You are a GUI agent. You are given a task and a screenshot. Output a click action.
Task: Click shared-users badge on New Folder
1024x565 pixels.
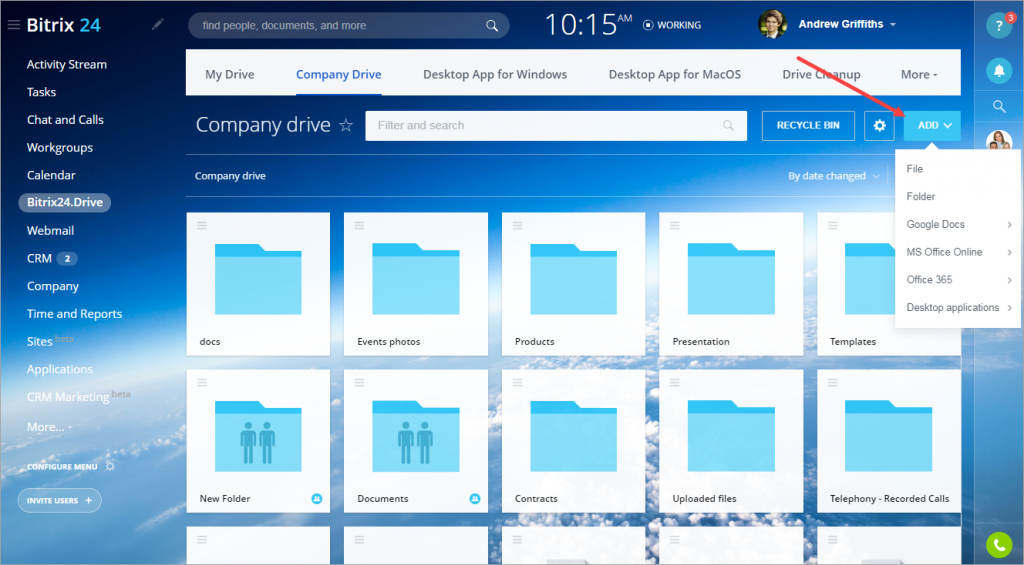[x=317, y=498]
